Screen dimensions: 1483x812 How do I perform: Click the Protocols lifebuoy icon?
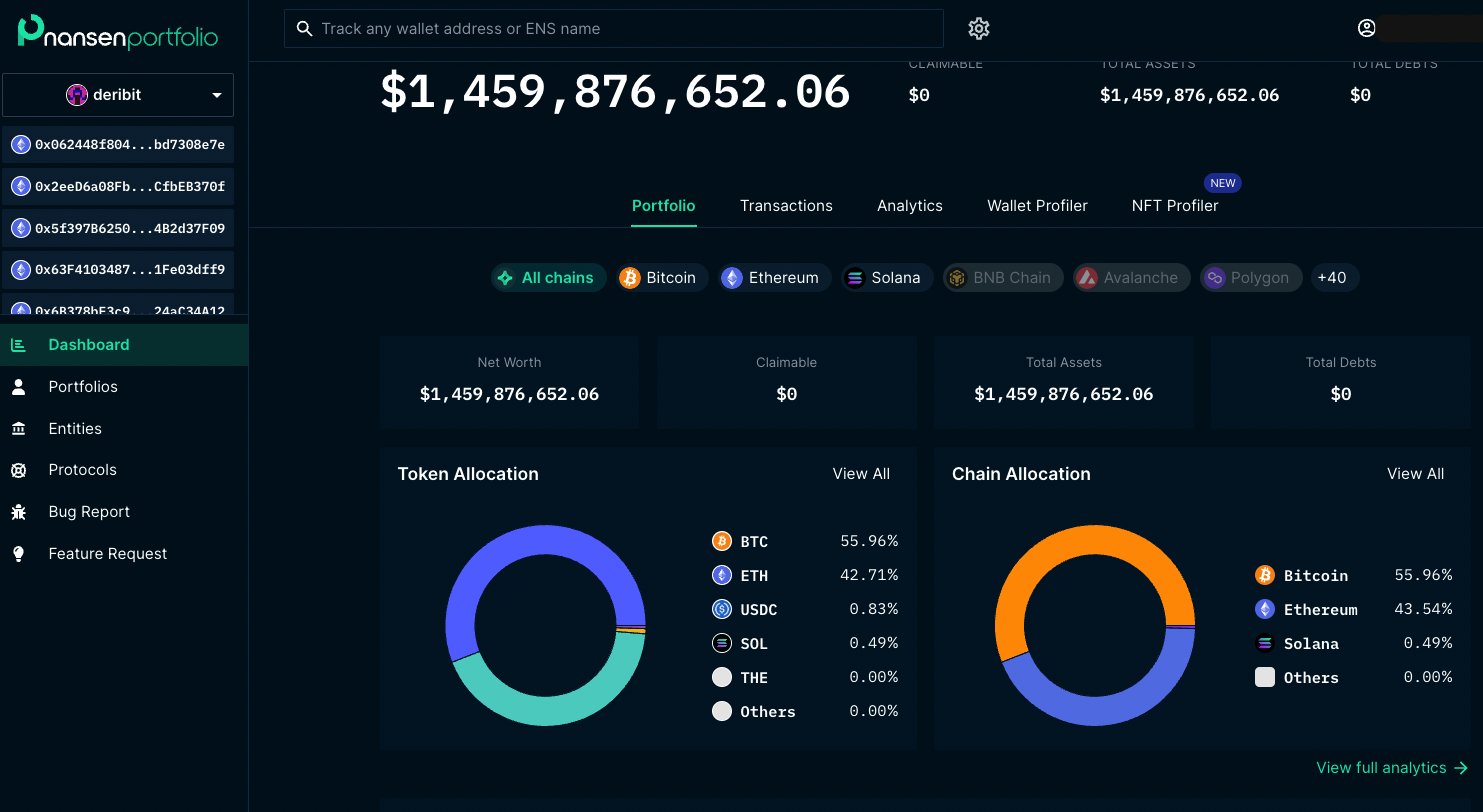point(18,470)
